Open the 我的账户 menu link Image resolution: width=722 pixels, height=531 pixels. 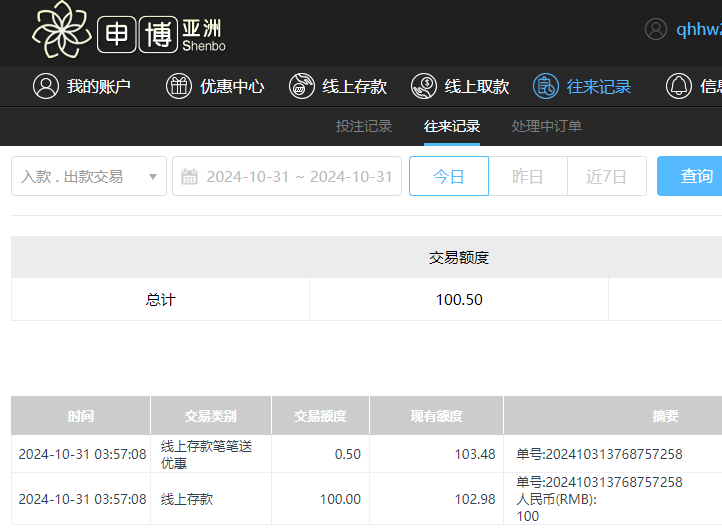(98, 86)
